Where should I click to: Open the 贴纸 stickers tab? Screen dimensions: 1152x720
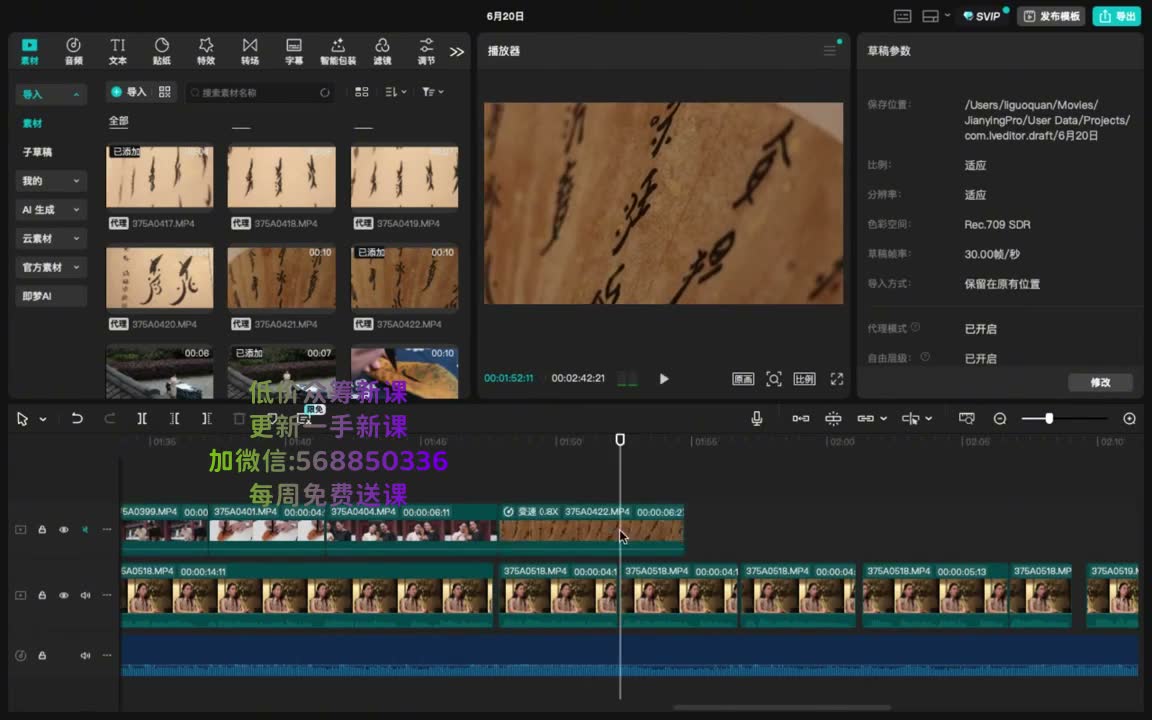coord(162,51)
